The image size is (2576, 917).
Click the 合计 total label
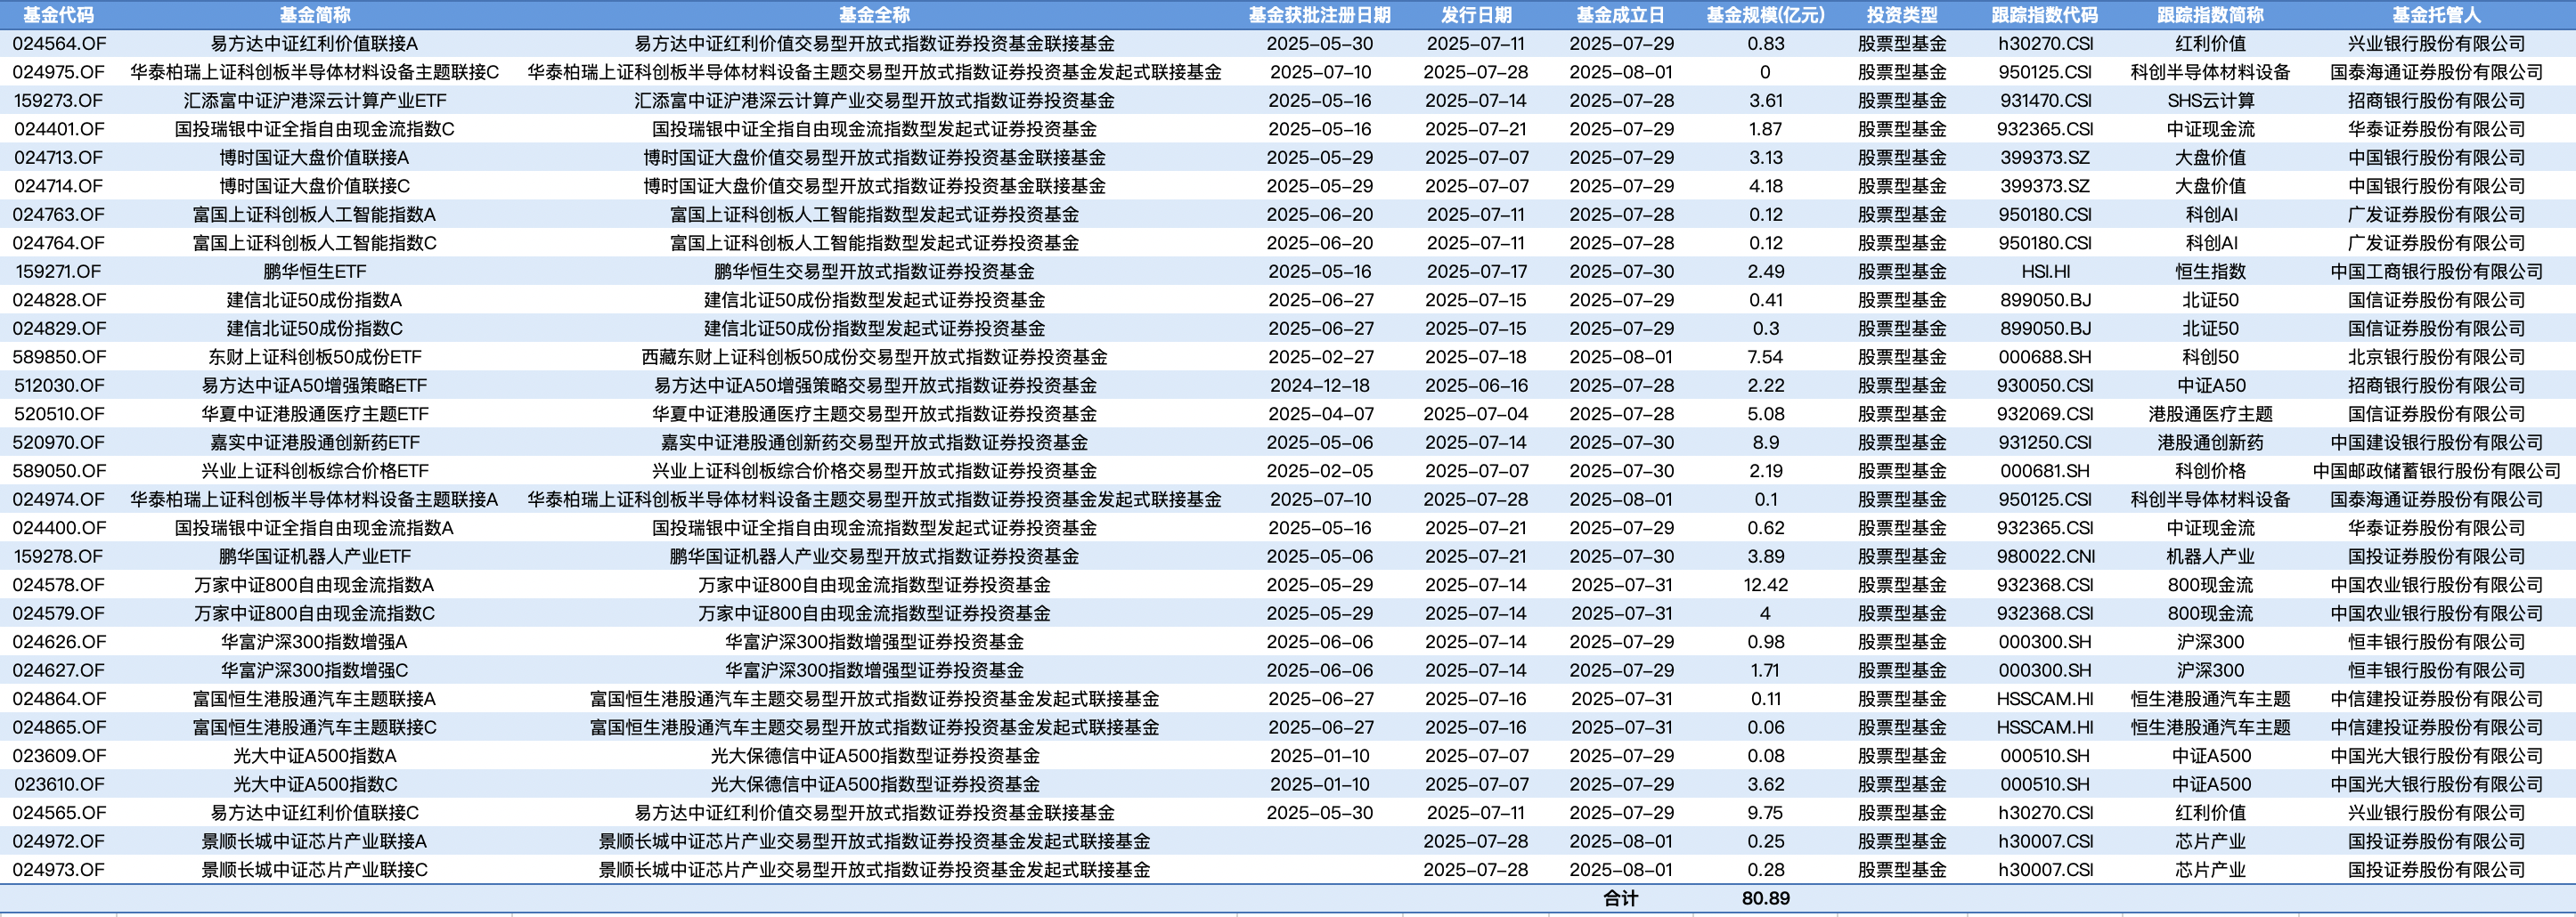(1620, 899)
